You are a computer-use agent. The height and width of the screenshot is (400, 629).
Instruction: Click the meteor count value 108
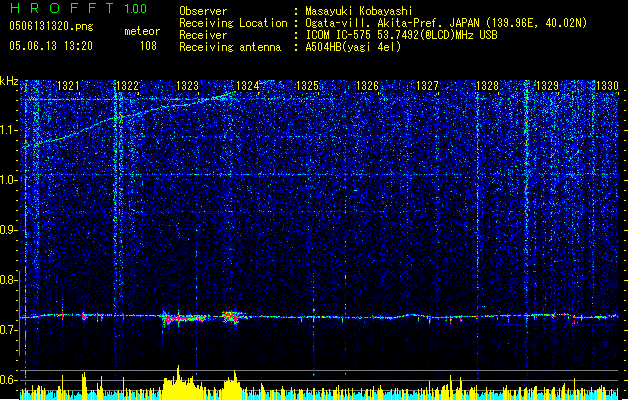[148, 46]
